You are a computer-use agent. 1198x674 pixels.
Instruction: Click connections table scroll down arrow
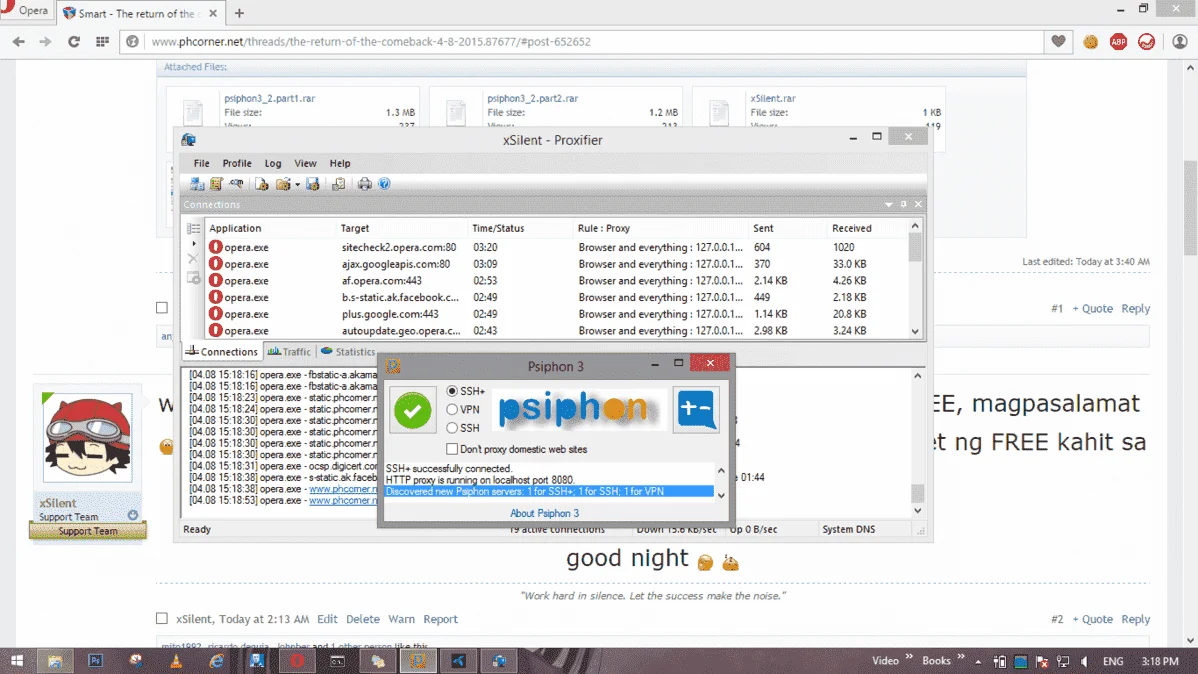coord(915,332)
